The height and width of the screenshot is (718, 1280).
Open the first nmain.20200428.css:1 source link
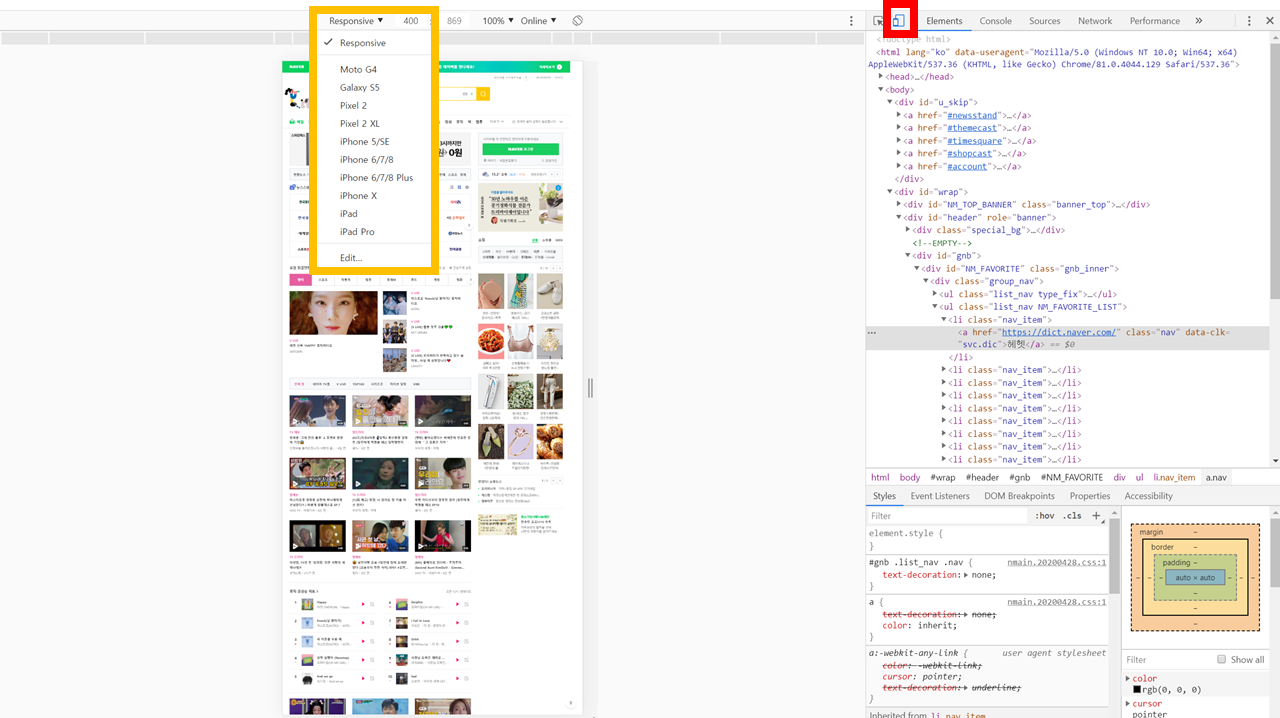1057,563
